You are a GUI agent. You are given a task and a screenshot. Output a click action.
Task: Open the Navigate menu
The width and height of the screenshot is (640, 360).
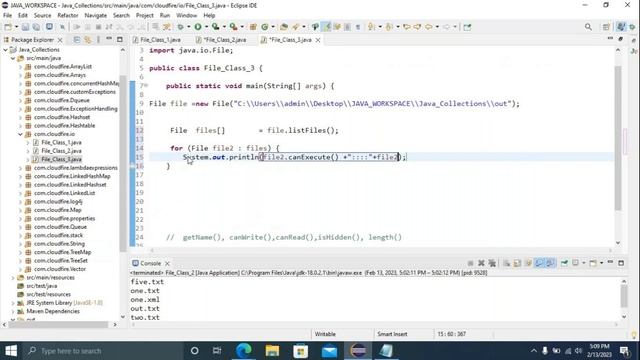(96, 15)
